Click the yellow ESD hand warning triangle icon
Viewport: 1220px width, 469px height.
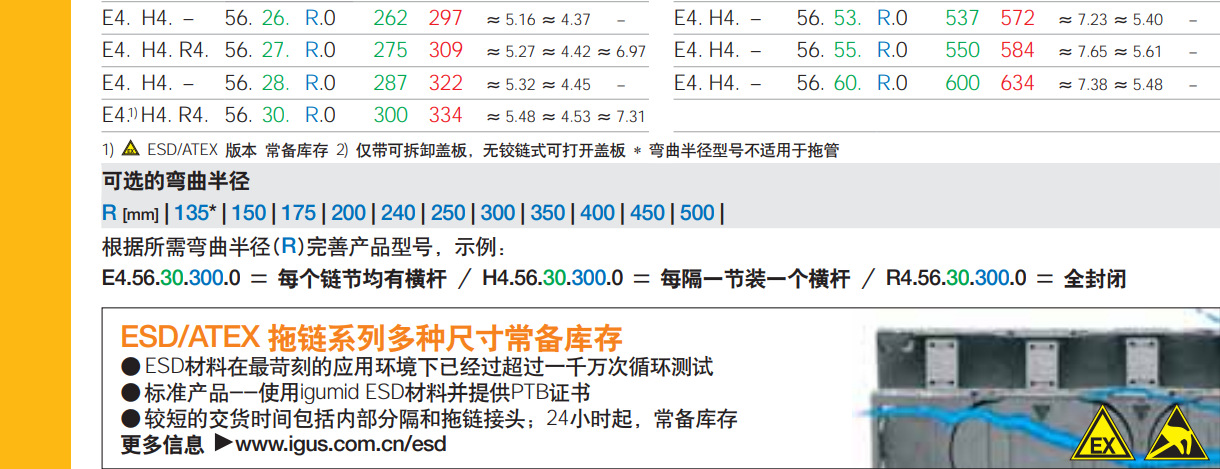1173,438
